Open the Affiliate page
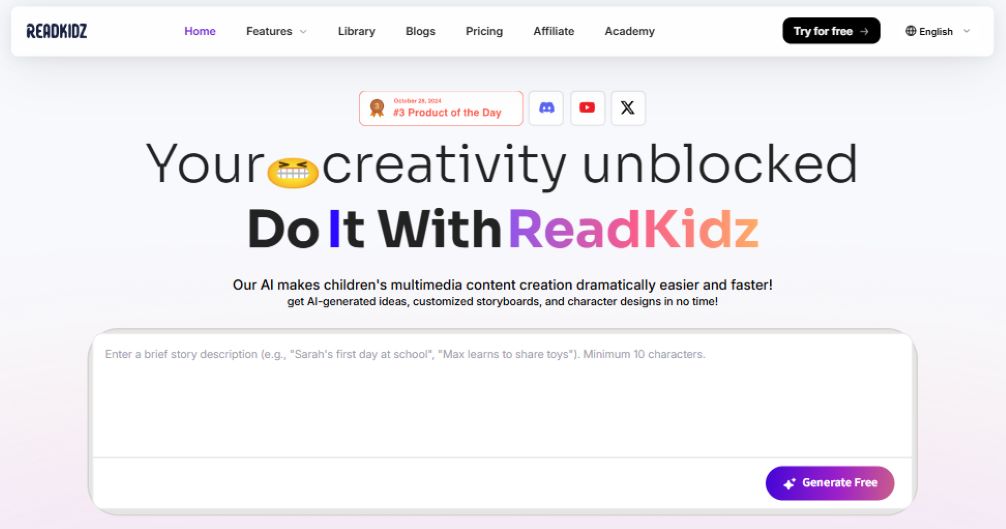 pyautogui.click(x=554, y=31)
